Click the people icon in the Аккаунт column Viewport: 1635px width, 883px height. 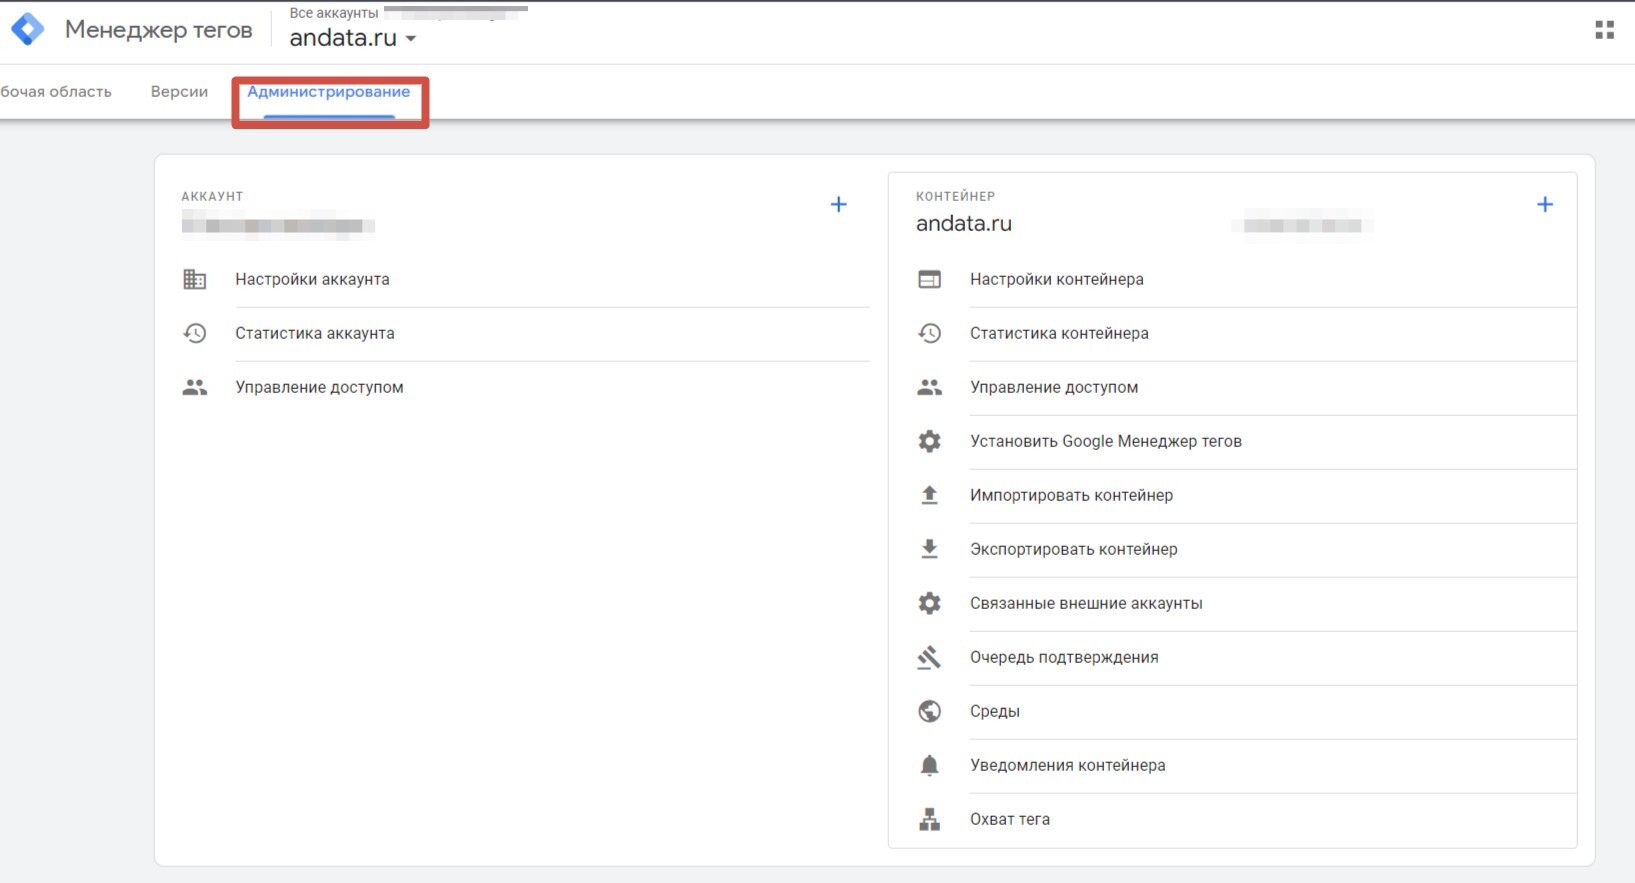click(195, 387)
